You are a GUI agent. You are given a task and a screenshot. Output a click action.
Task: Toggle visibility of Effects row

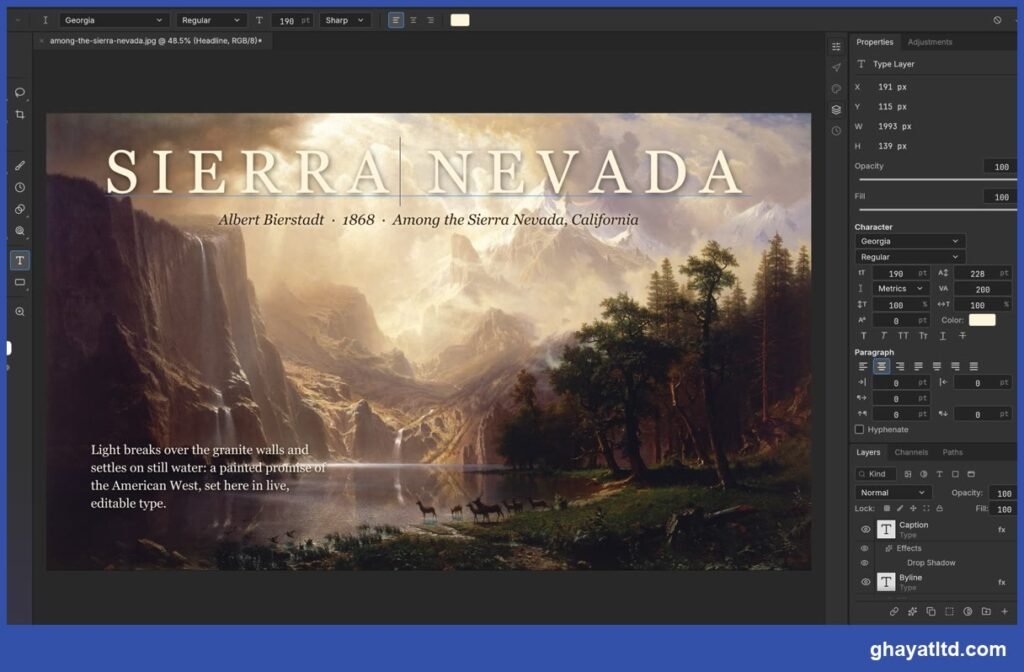(x=865, y=549)
